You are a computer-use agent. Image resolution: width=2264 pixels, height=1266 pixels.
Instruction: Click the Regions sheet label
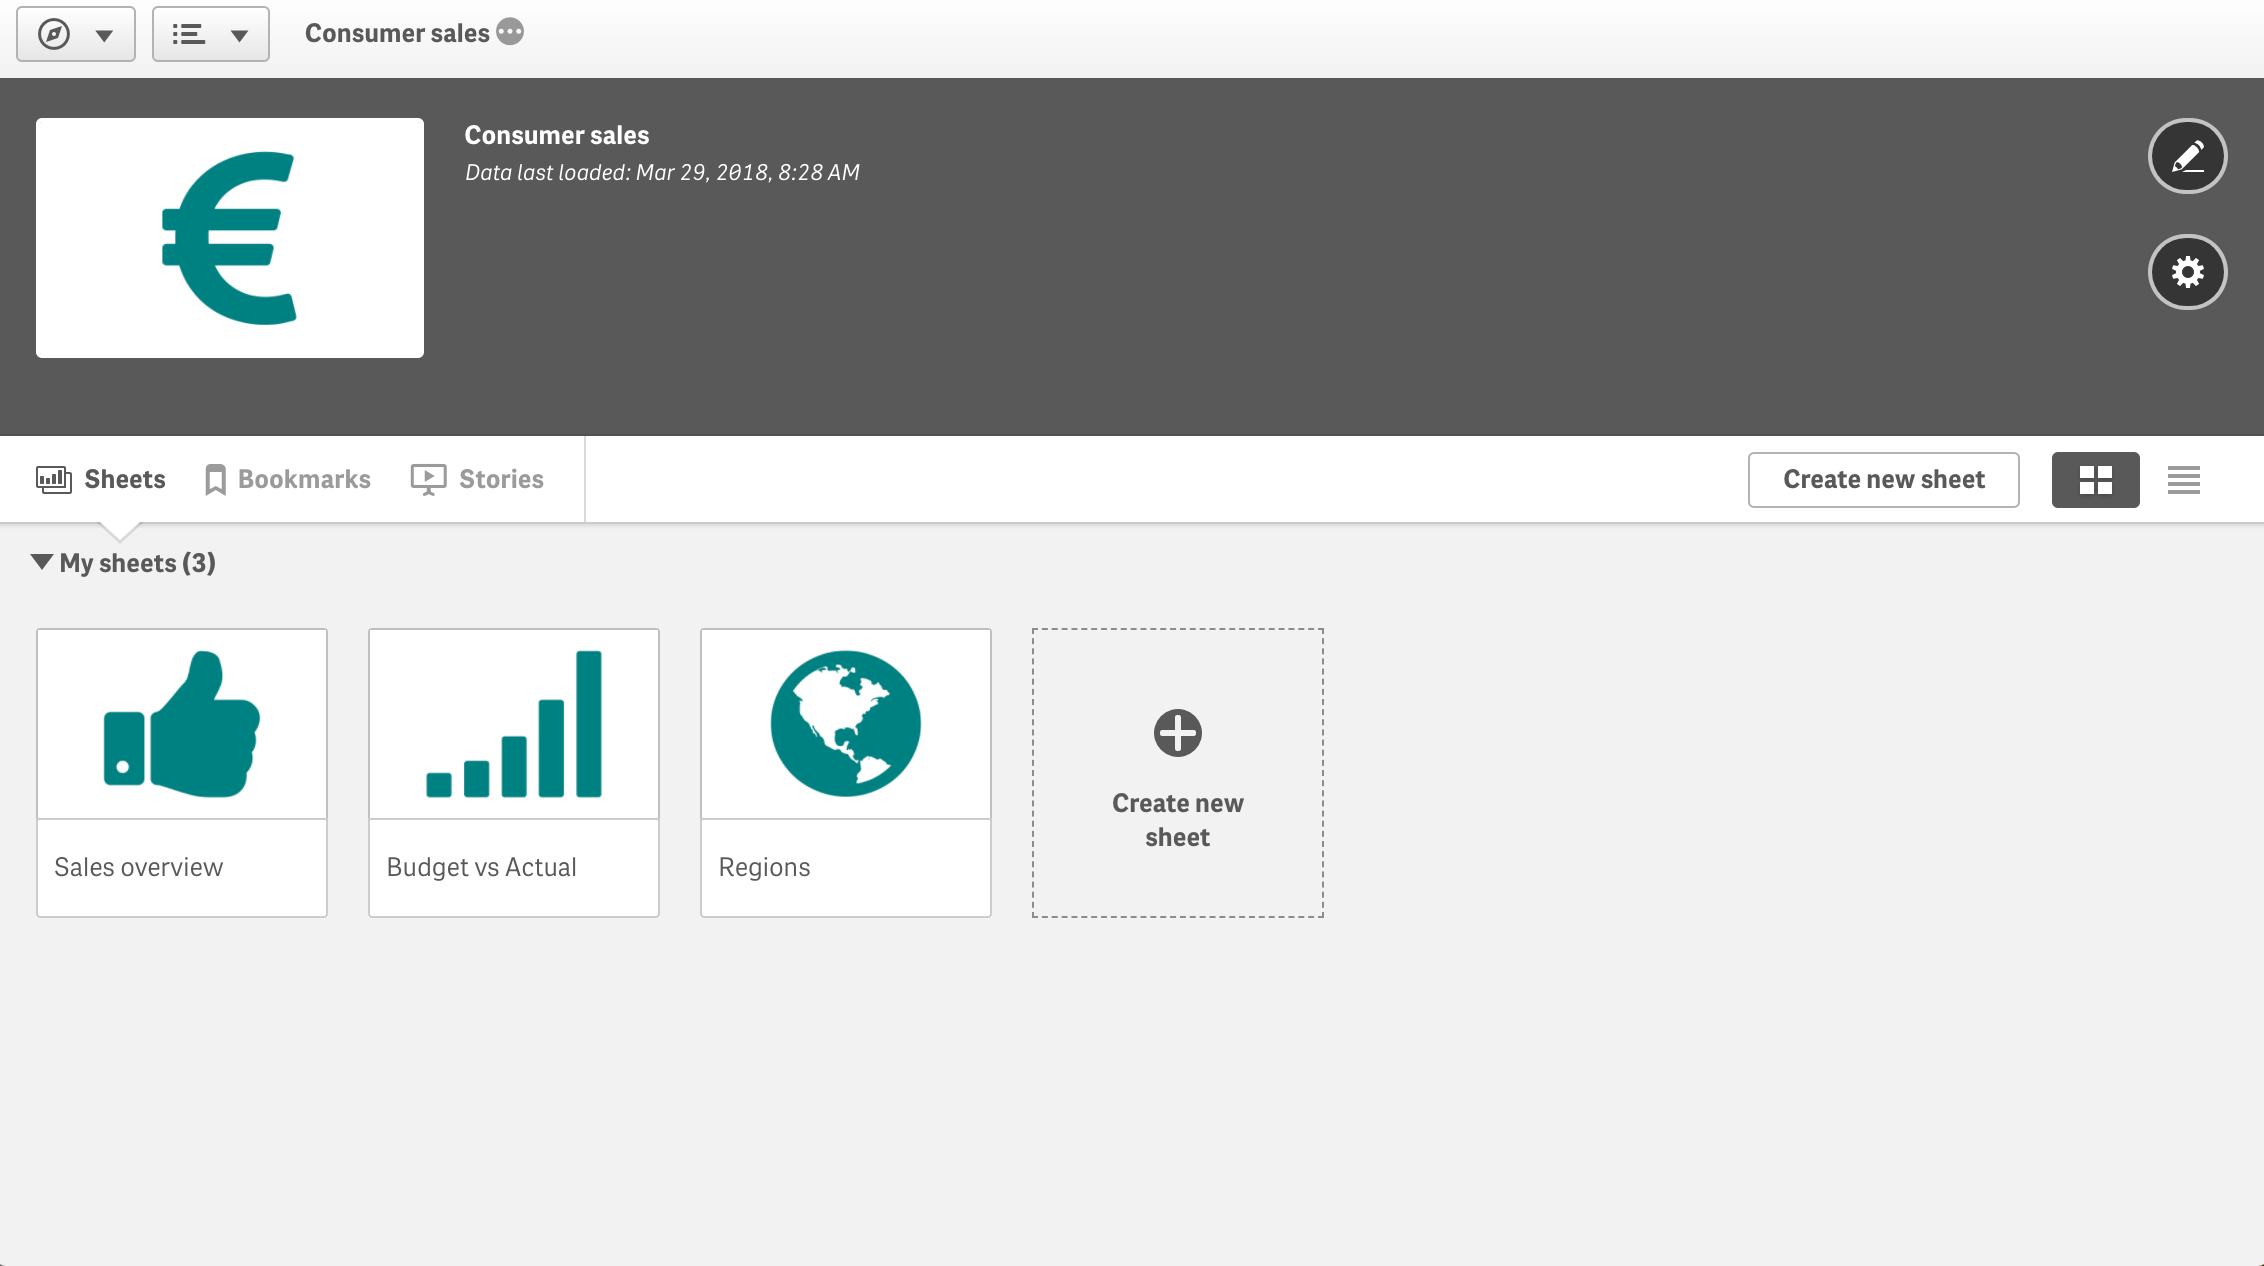coord(764,867)
